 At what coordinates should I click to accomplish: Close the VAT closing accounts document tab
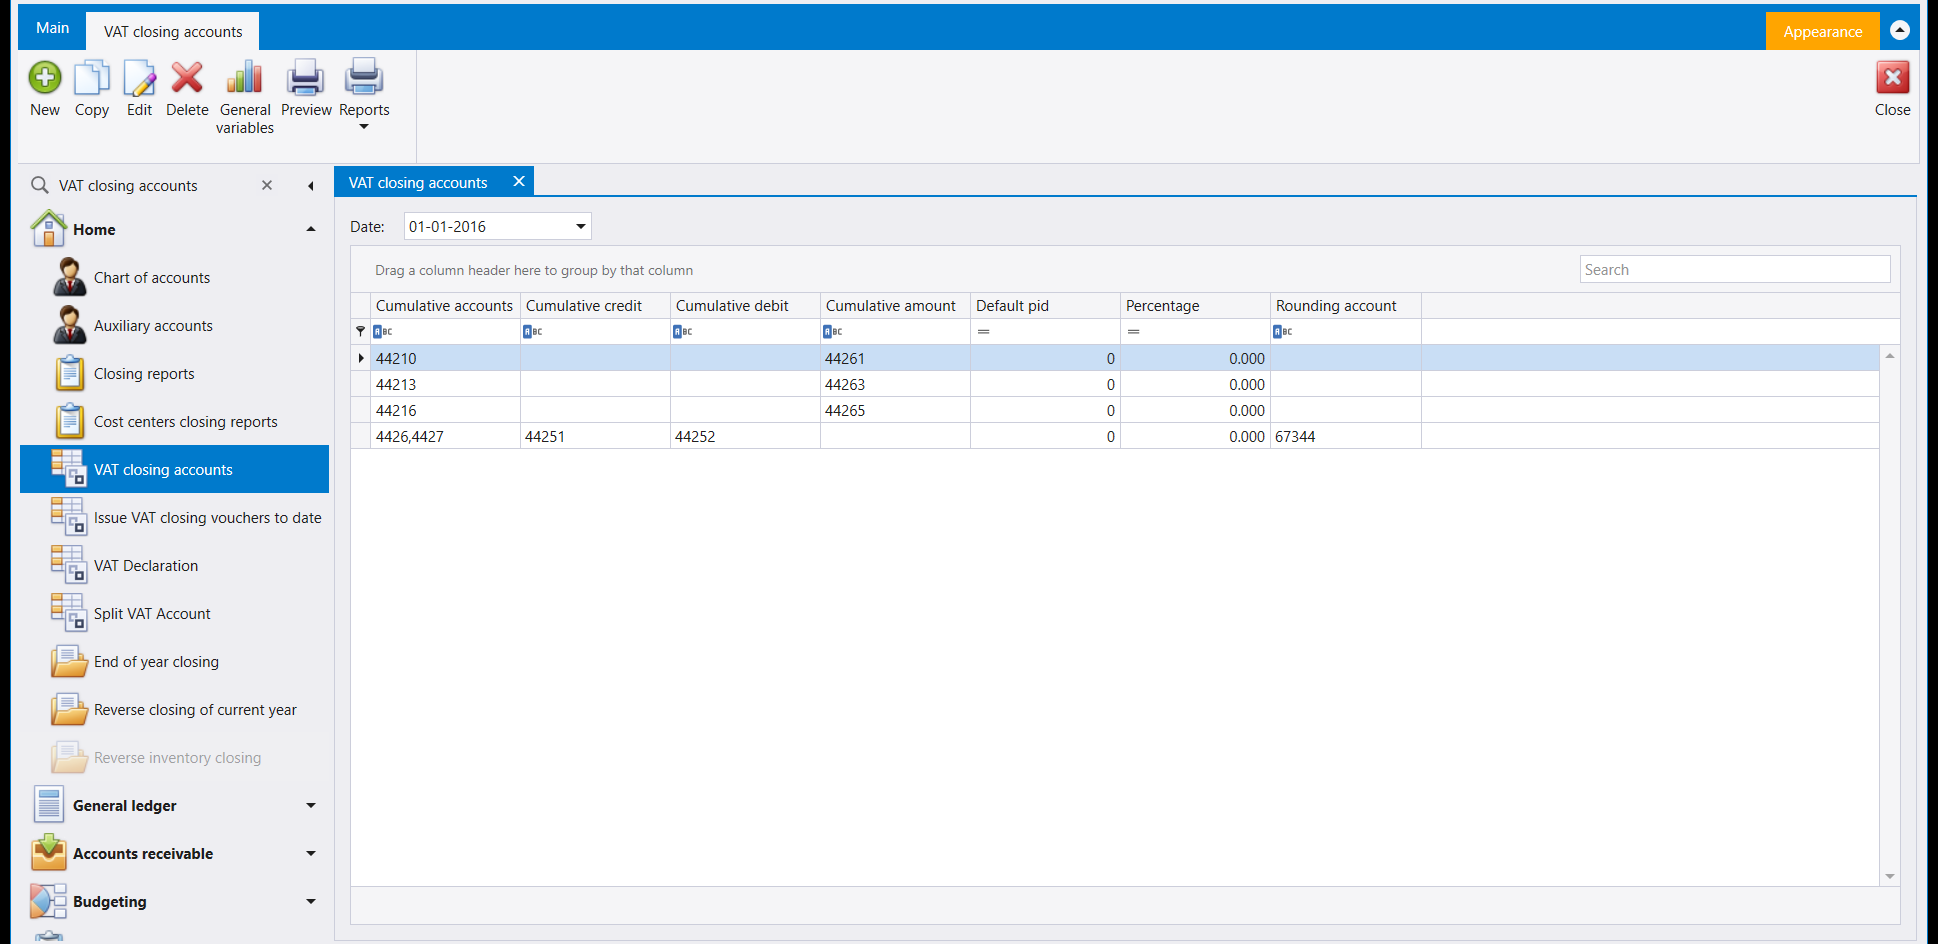519,181
